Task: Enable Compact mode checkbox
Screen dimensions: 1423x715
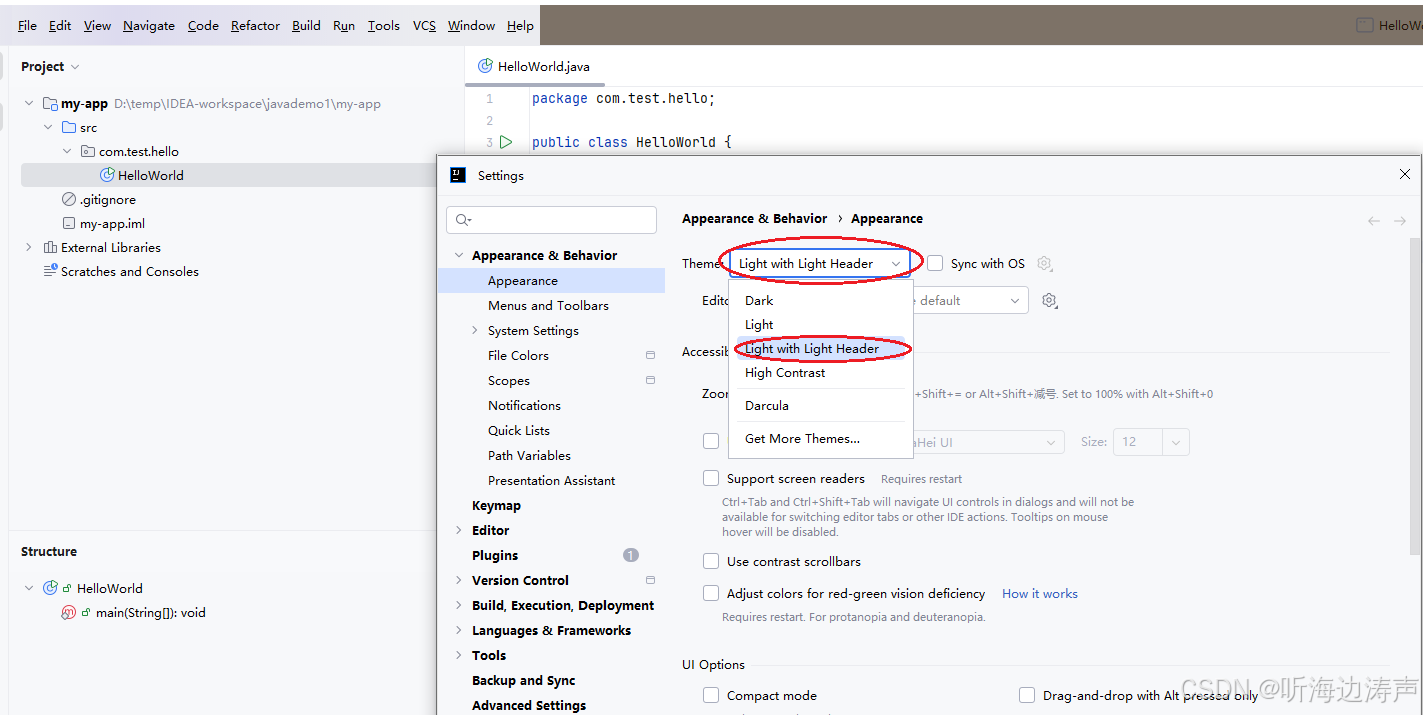Action: click(711, 695)
